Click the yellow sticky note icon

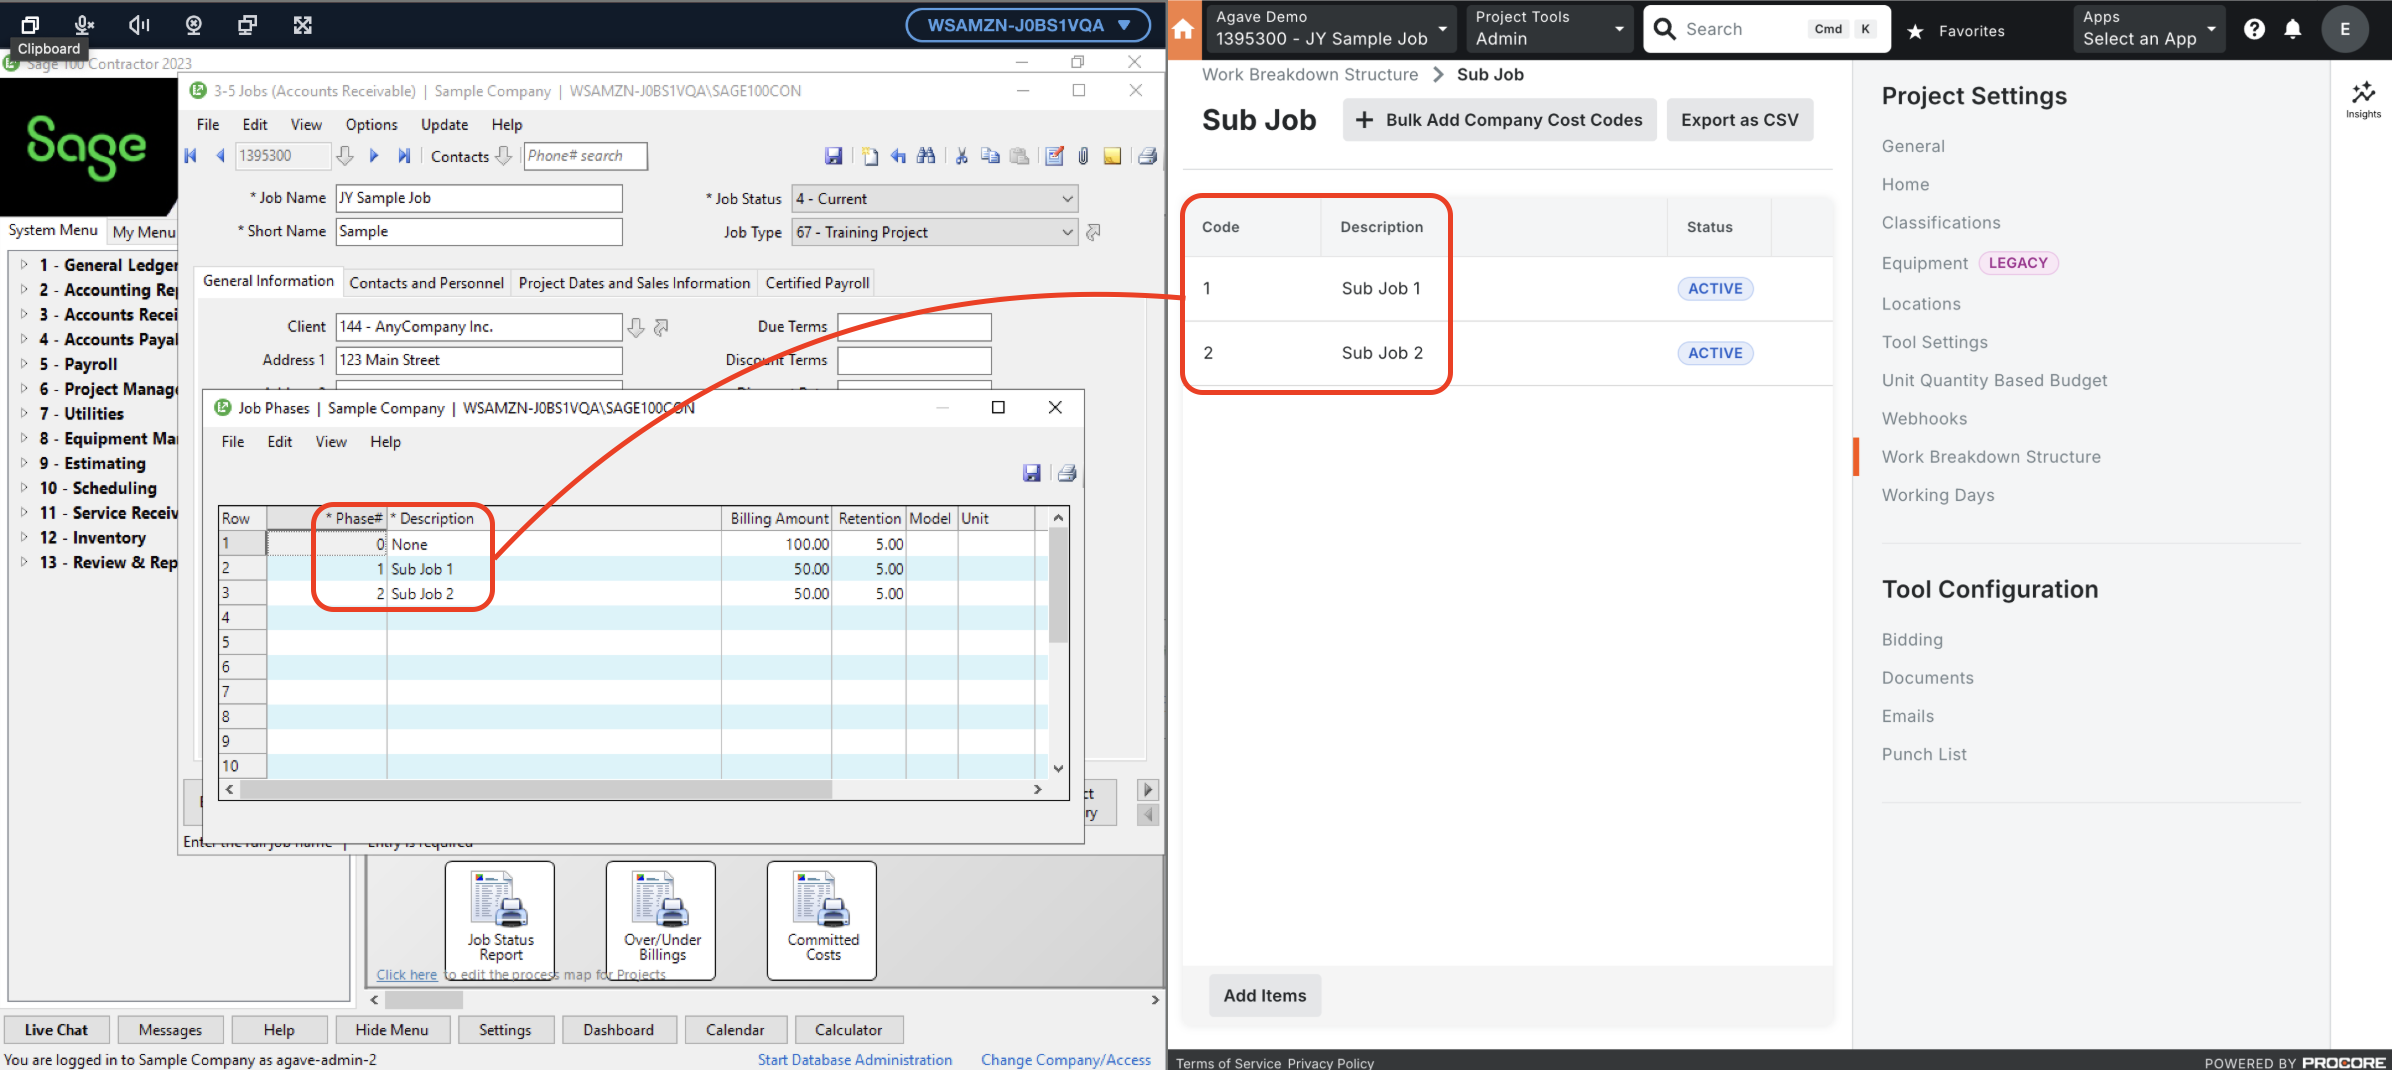1113,156
